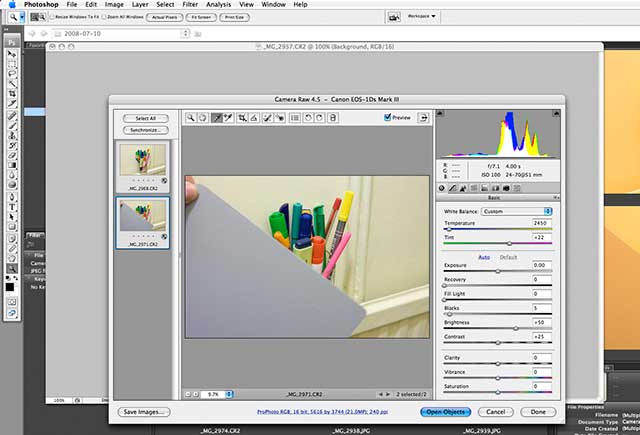Enable Zoom All Windows checkbox
Image resolution: width=640 pixels, height=435 pixels.
pos(104,17)
